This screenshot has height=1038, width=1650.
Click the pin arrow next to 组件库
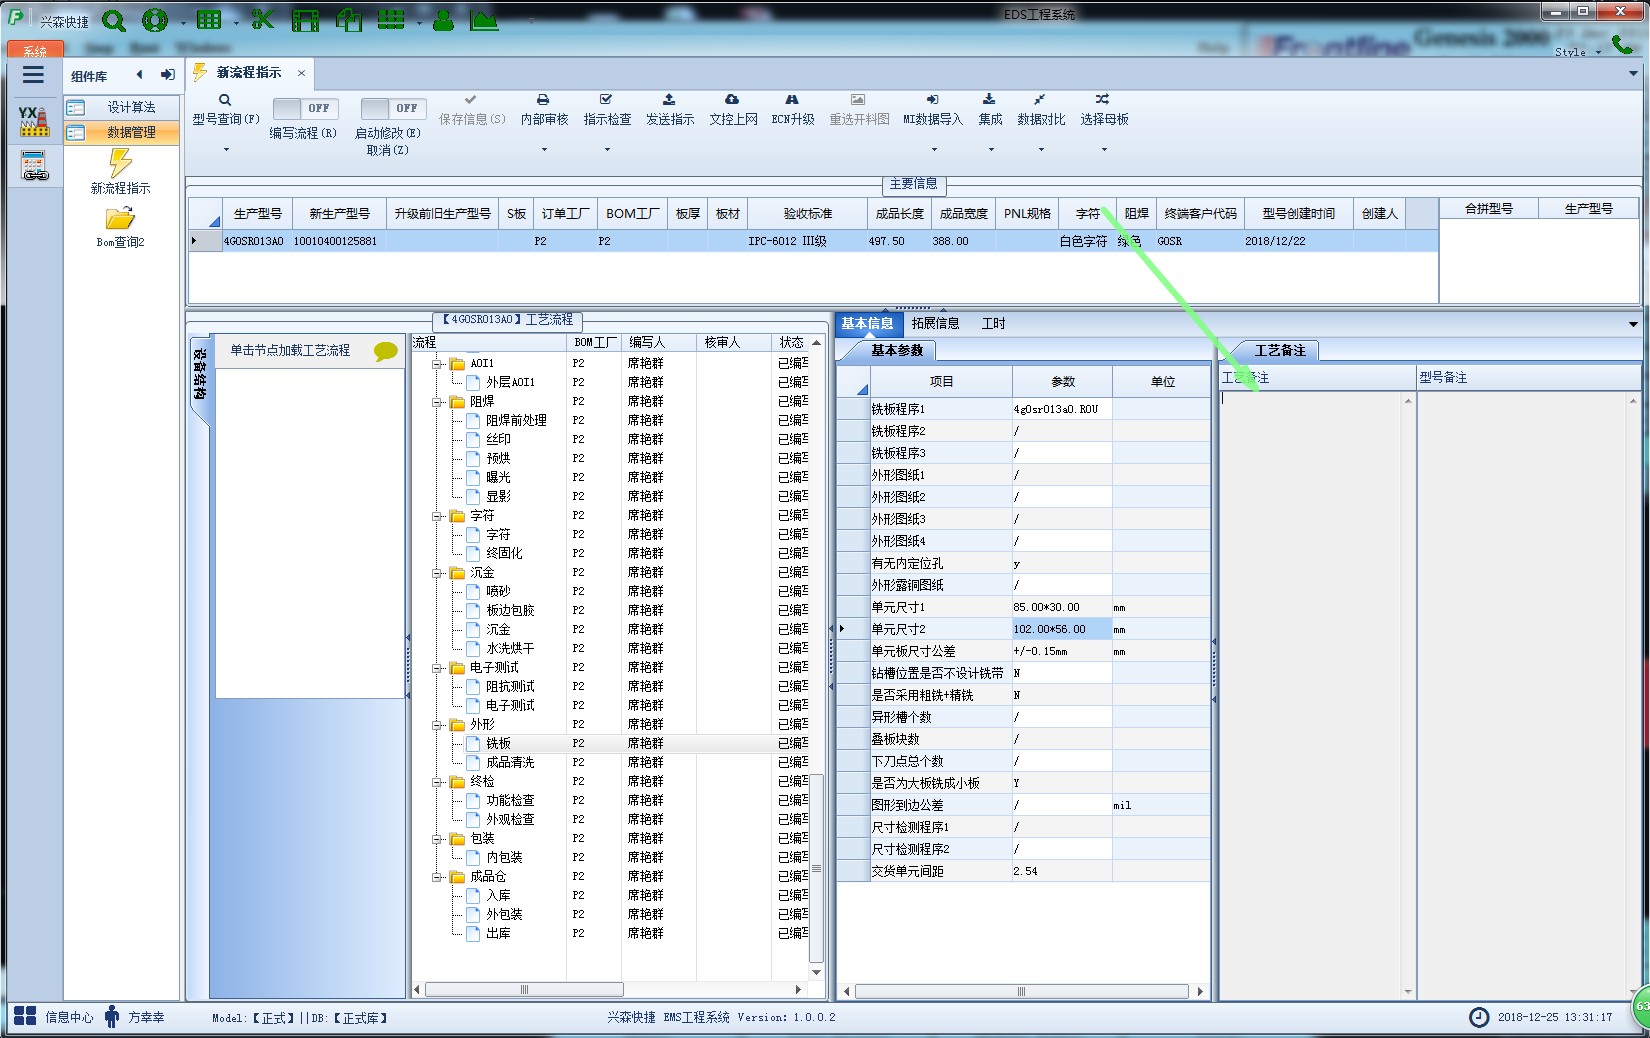pos(167,75)
